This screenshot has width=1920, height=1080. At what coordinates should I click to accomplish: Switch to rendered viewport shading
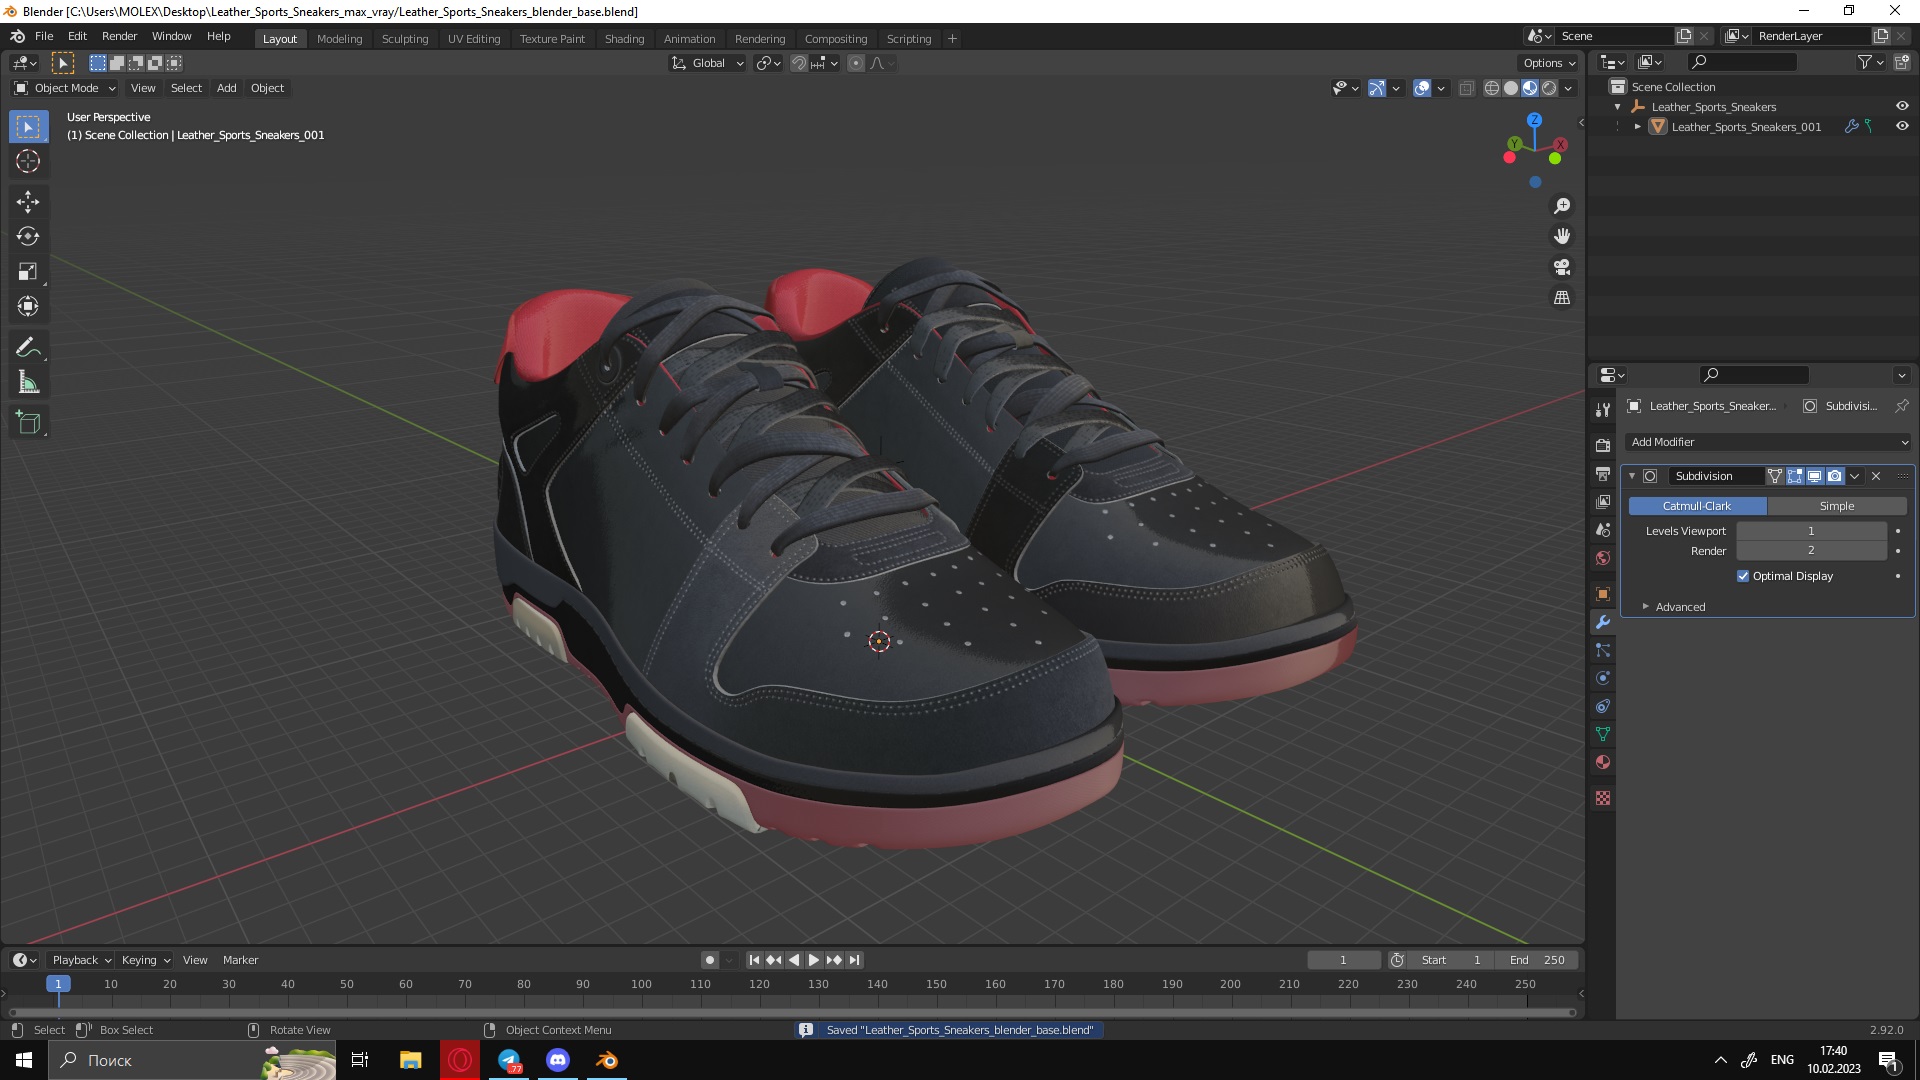(x=1549, y=88)
